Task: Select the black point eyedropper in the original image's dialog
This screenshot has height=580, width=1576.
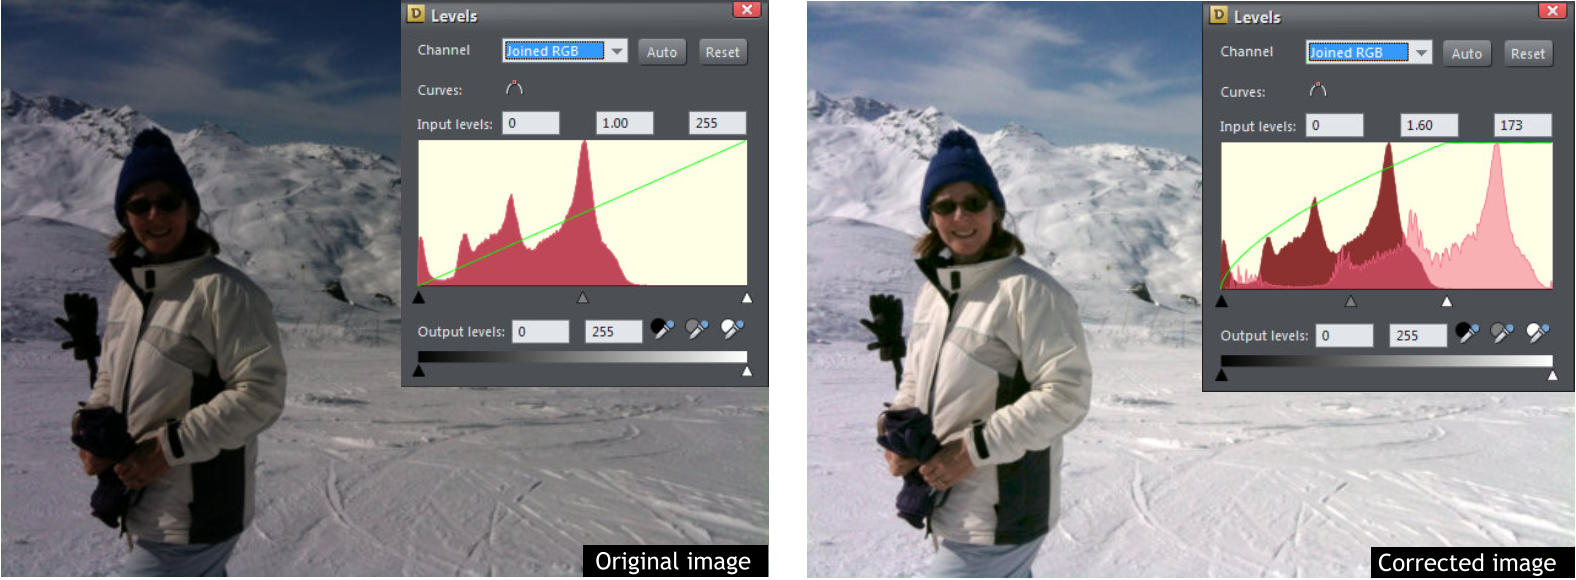Action: coord(662,329)
